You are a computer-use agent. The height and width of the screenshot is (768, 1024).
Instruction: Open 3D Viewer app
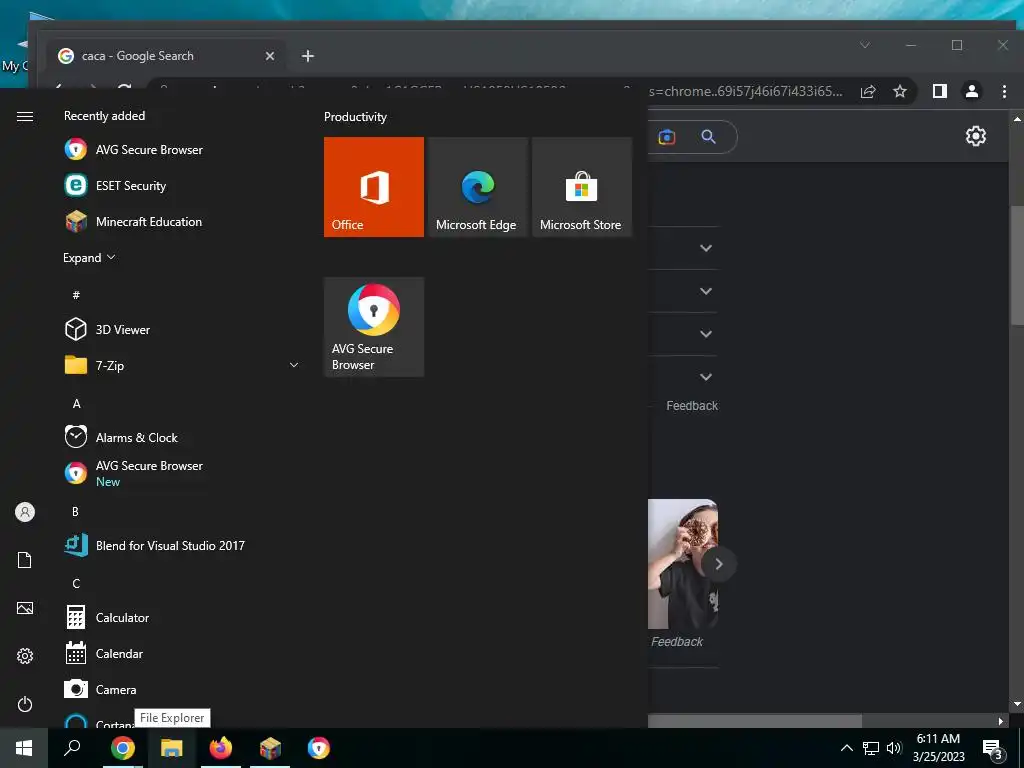181,330
